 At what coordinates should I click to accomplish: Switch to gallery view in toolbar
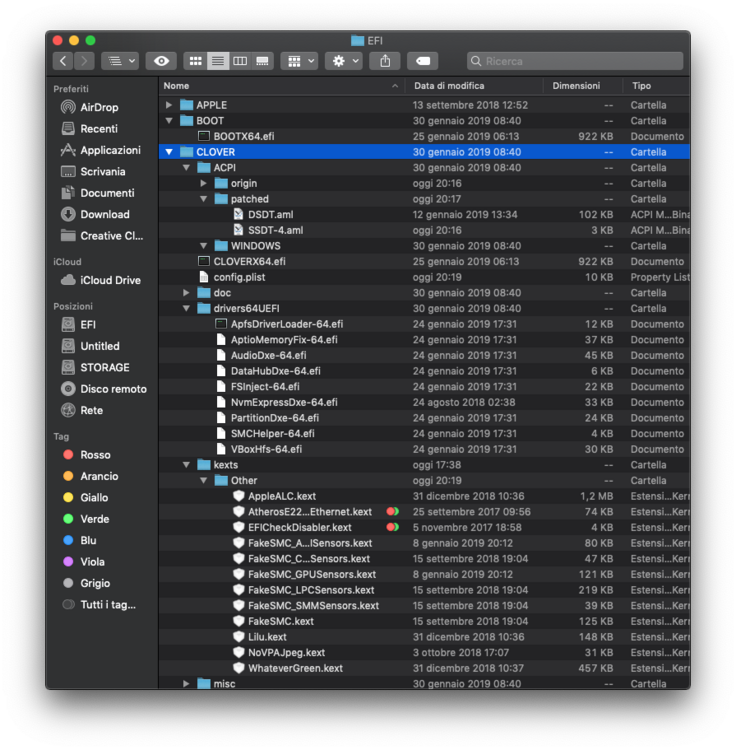262,61
